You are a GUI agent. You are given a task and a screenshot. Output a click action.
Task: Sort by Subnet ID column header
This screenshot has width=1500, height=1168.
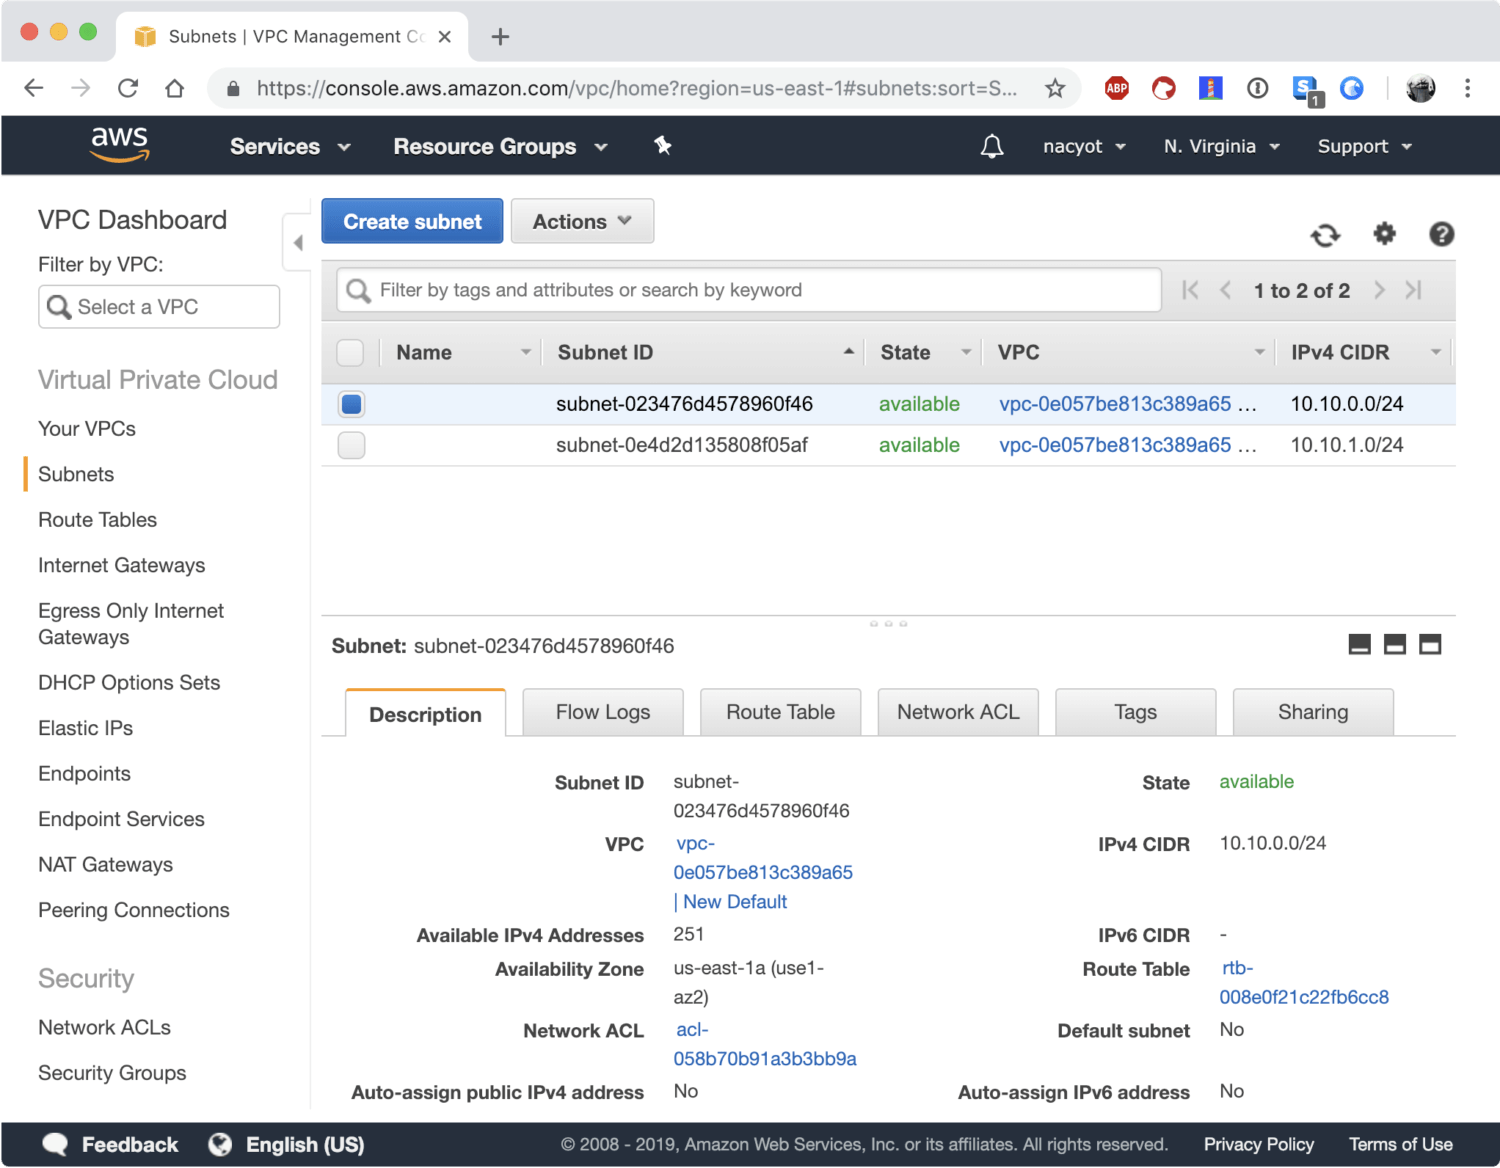click(x=605, y=353)
